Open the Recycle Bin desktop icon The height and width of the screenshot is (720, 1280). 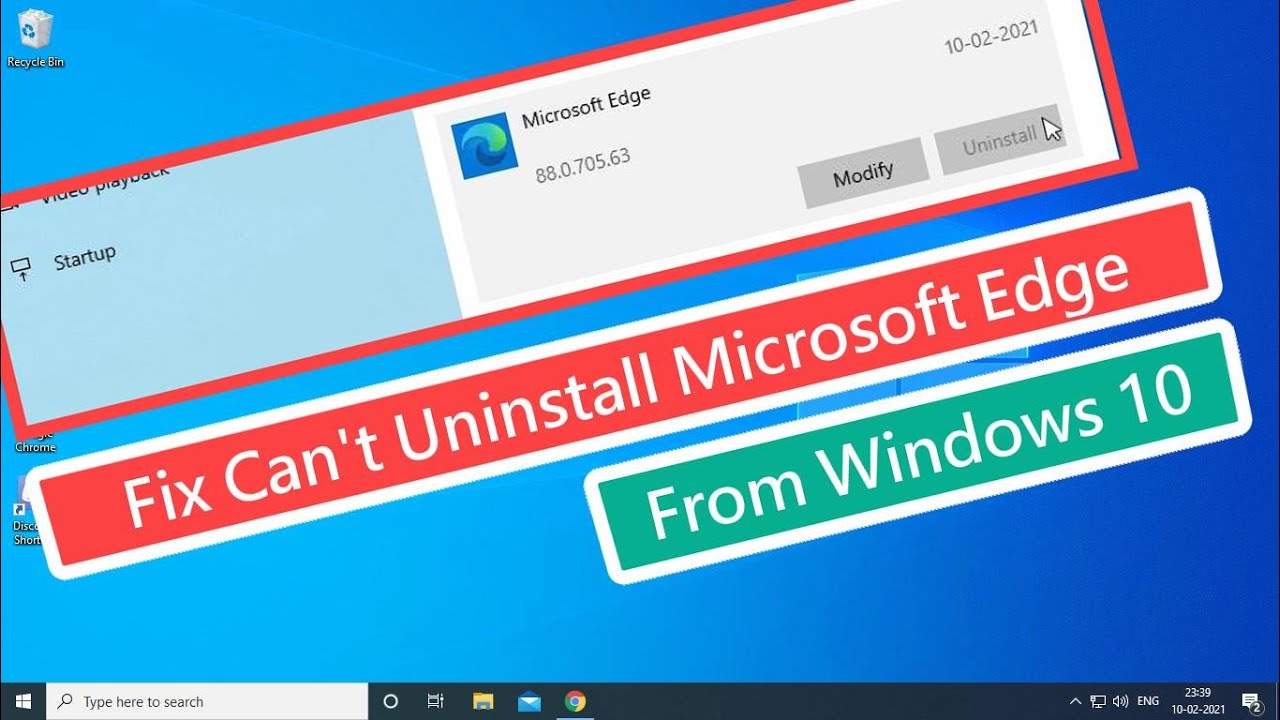pyautogui.click(x=35, y=39)
